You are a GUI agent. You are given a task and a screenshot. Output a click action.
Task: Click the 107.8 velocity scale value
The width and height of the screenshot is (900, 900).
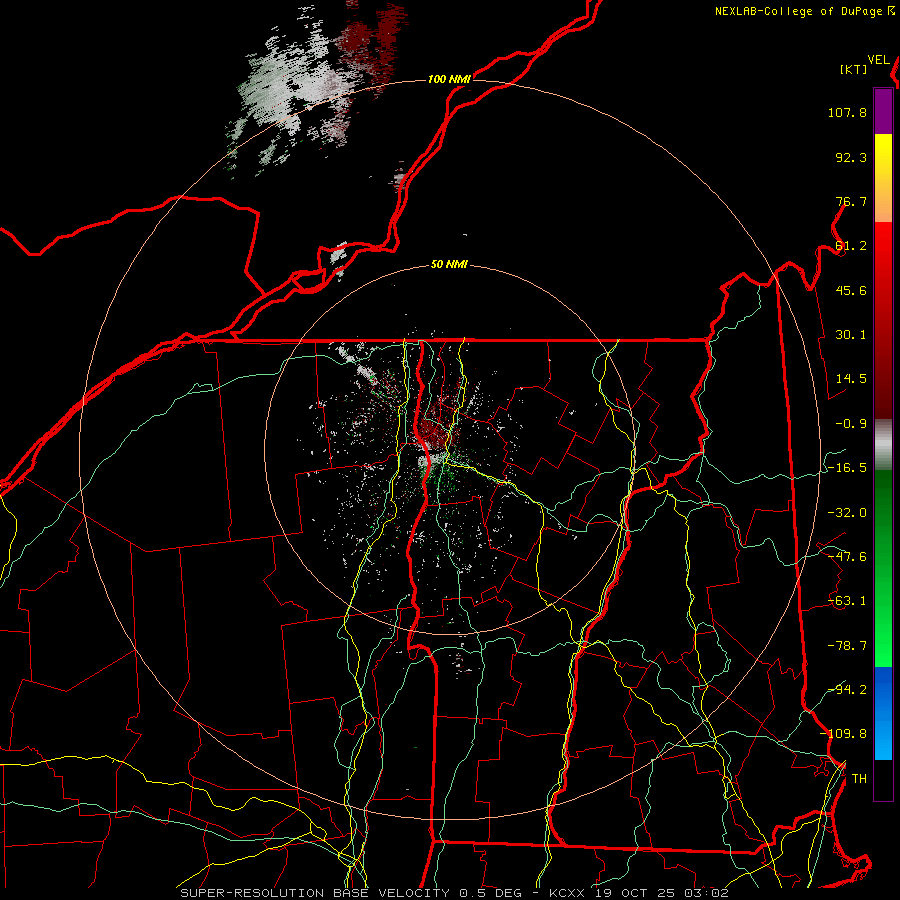(x=847, y=112)
